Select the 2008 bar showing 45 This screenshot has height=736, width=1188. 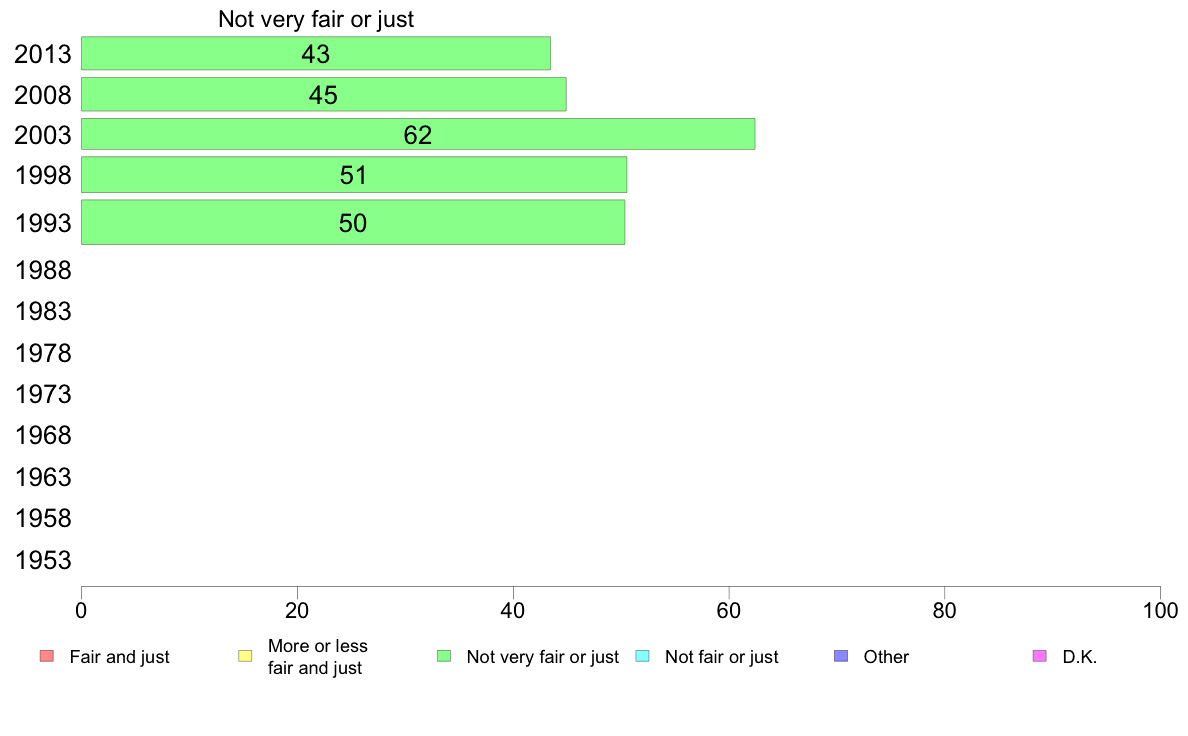pyautogui.click(x=324, y=95)
